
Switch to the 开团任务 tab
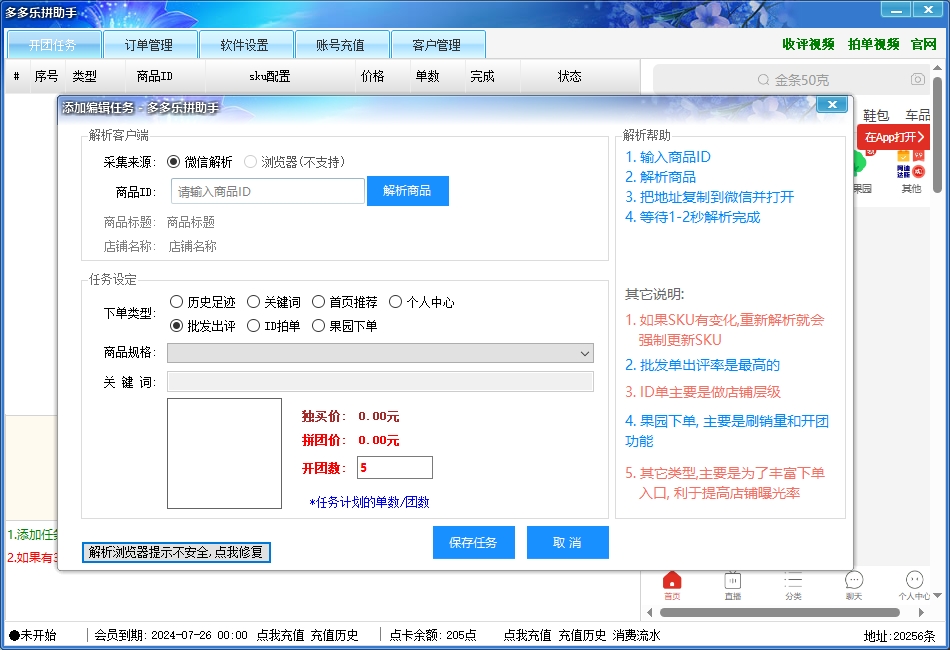click(53, 45)
